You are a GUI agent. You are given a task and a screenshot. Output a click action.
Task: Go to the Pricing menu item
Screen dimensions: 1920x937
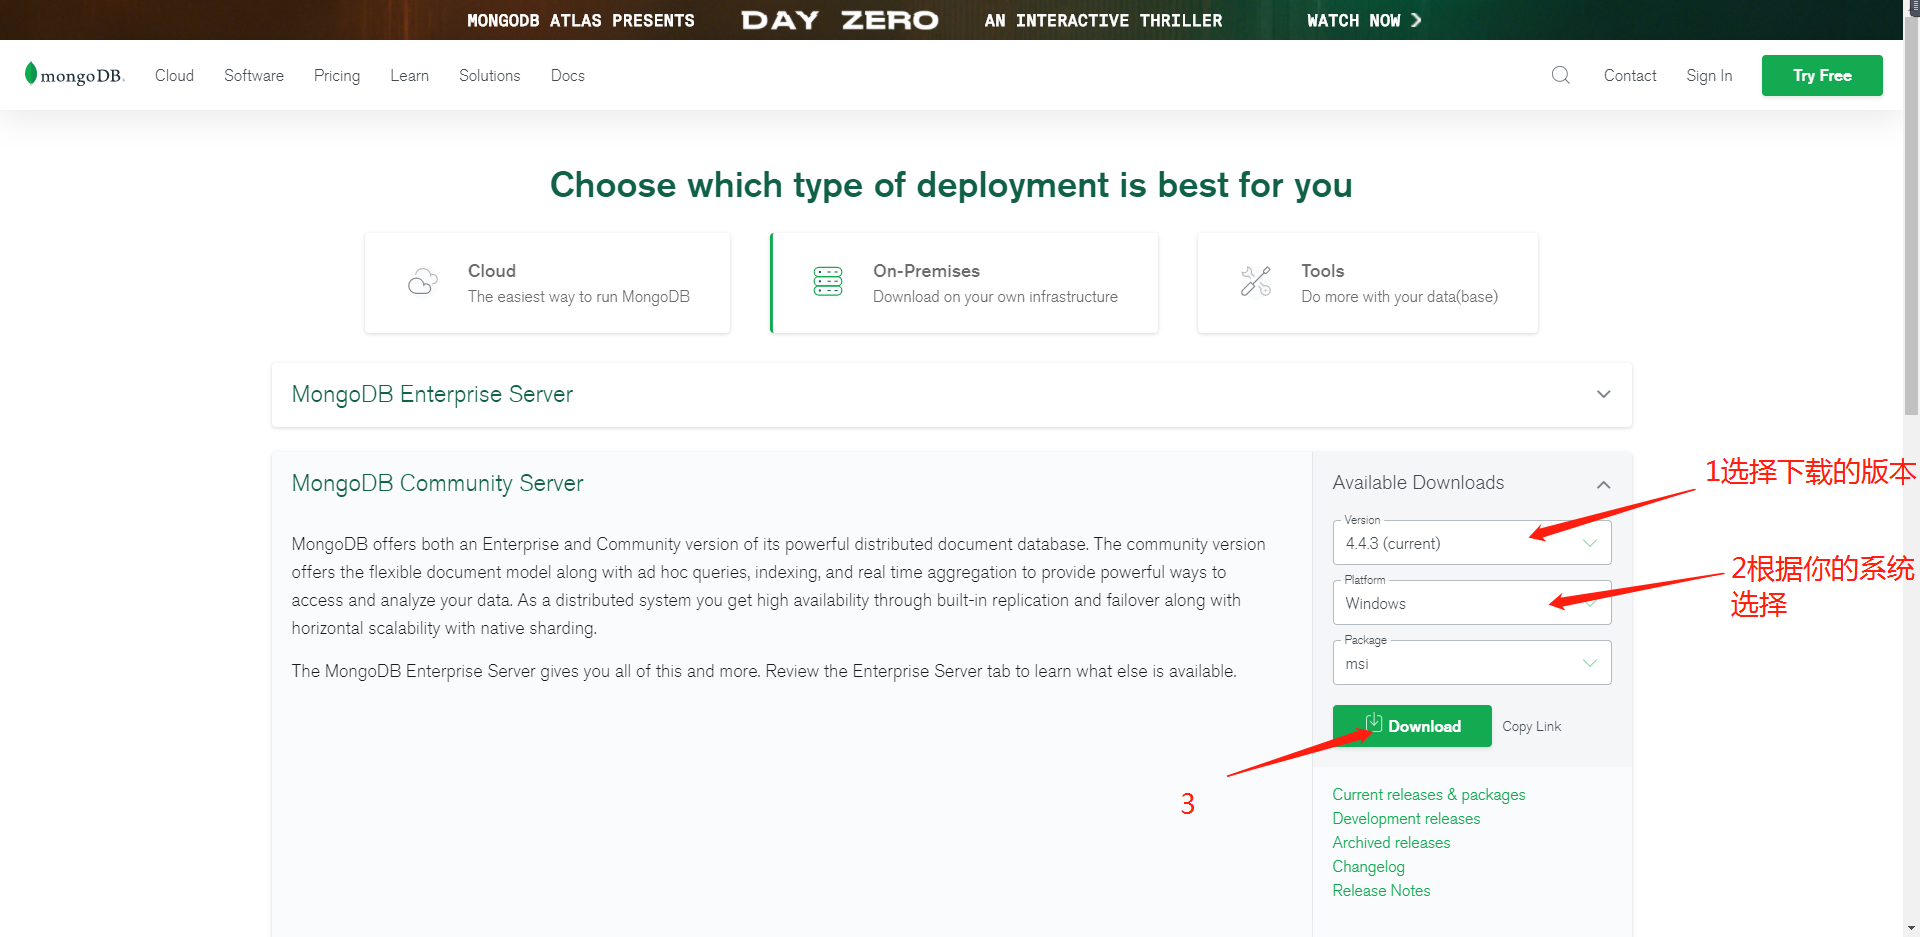pos(337,76)
